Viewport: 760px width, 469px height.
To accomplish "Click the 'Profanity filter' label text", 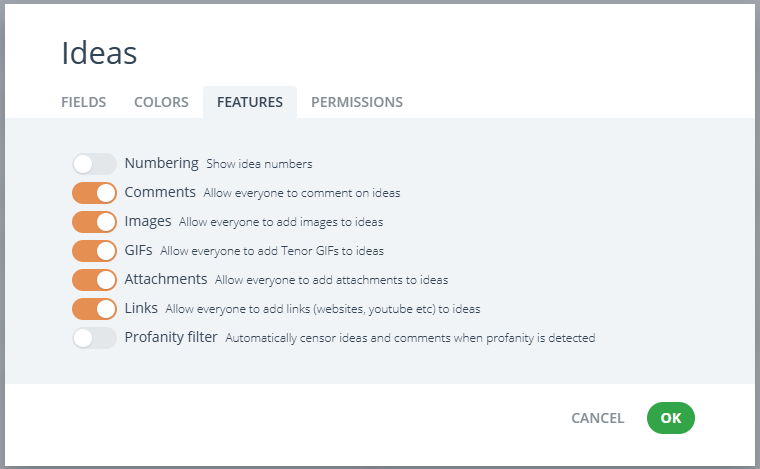I will pyautogui.click(x=171, y=337).
